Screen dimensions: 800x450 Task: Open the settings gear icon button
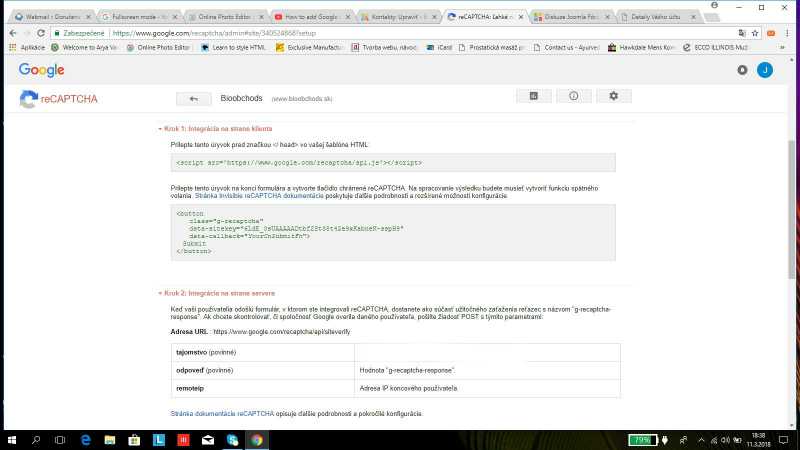pos(613,96)
